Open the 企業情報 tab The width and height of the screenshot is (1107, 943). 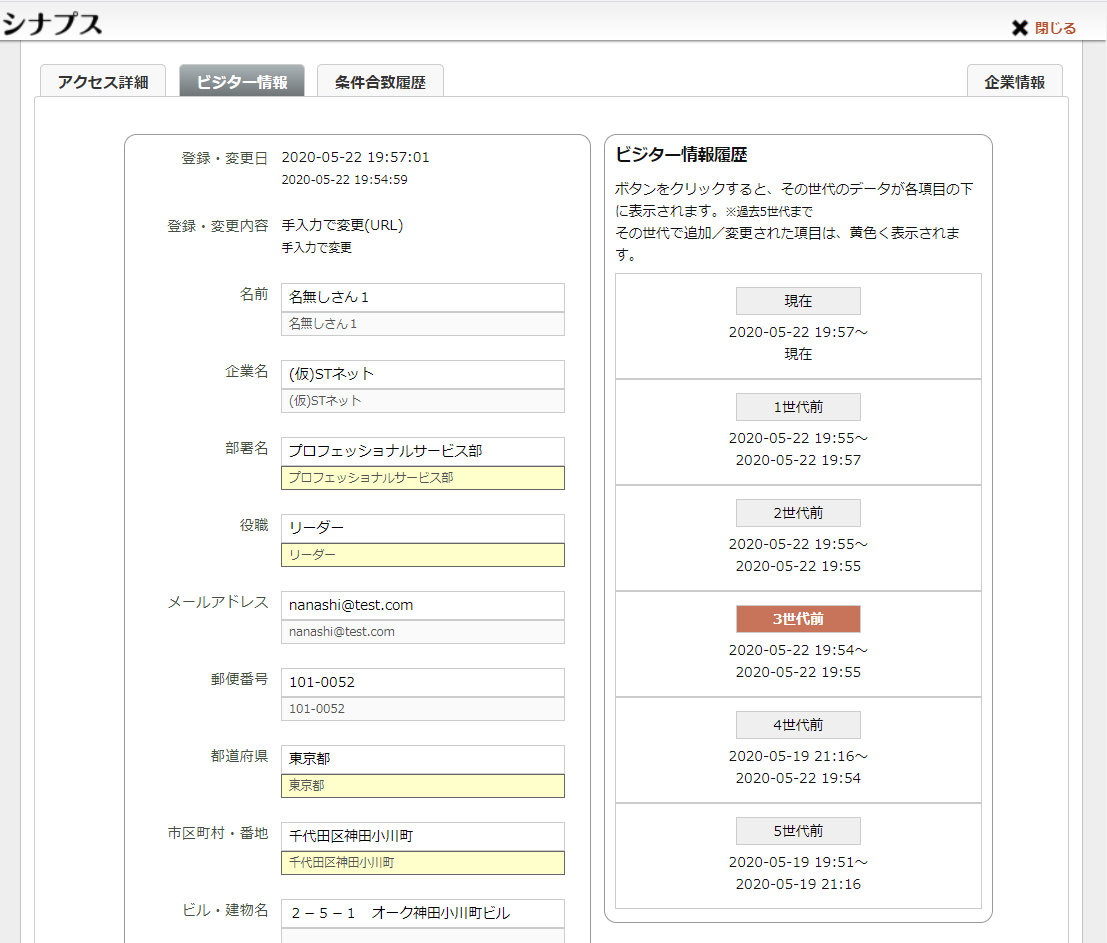click(1014, 82)
